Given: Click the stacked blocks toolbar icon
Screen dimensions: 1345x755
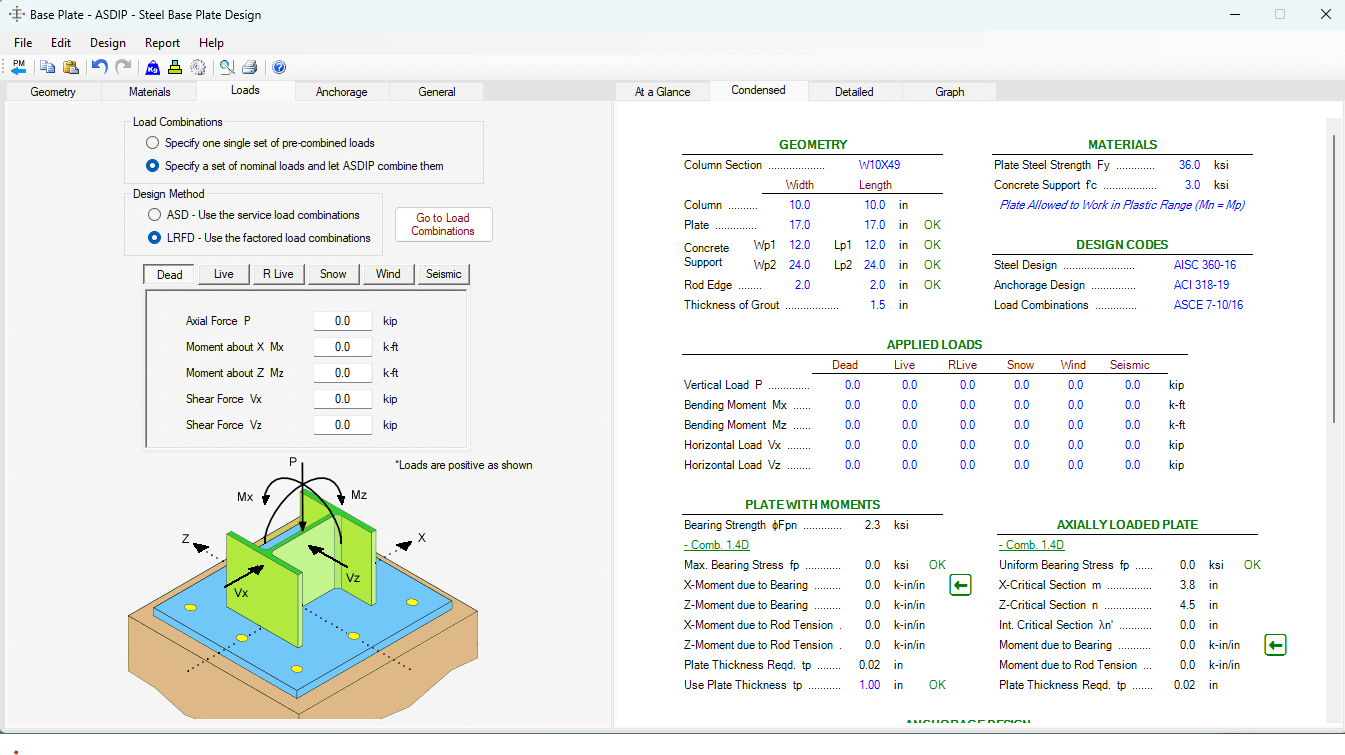Looking at the screenshot, I should tap(175, 67).
